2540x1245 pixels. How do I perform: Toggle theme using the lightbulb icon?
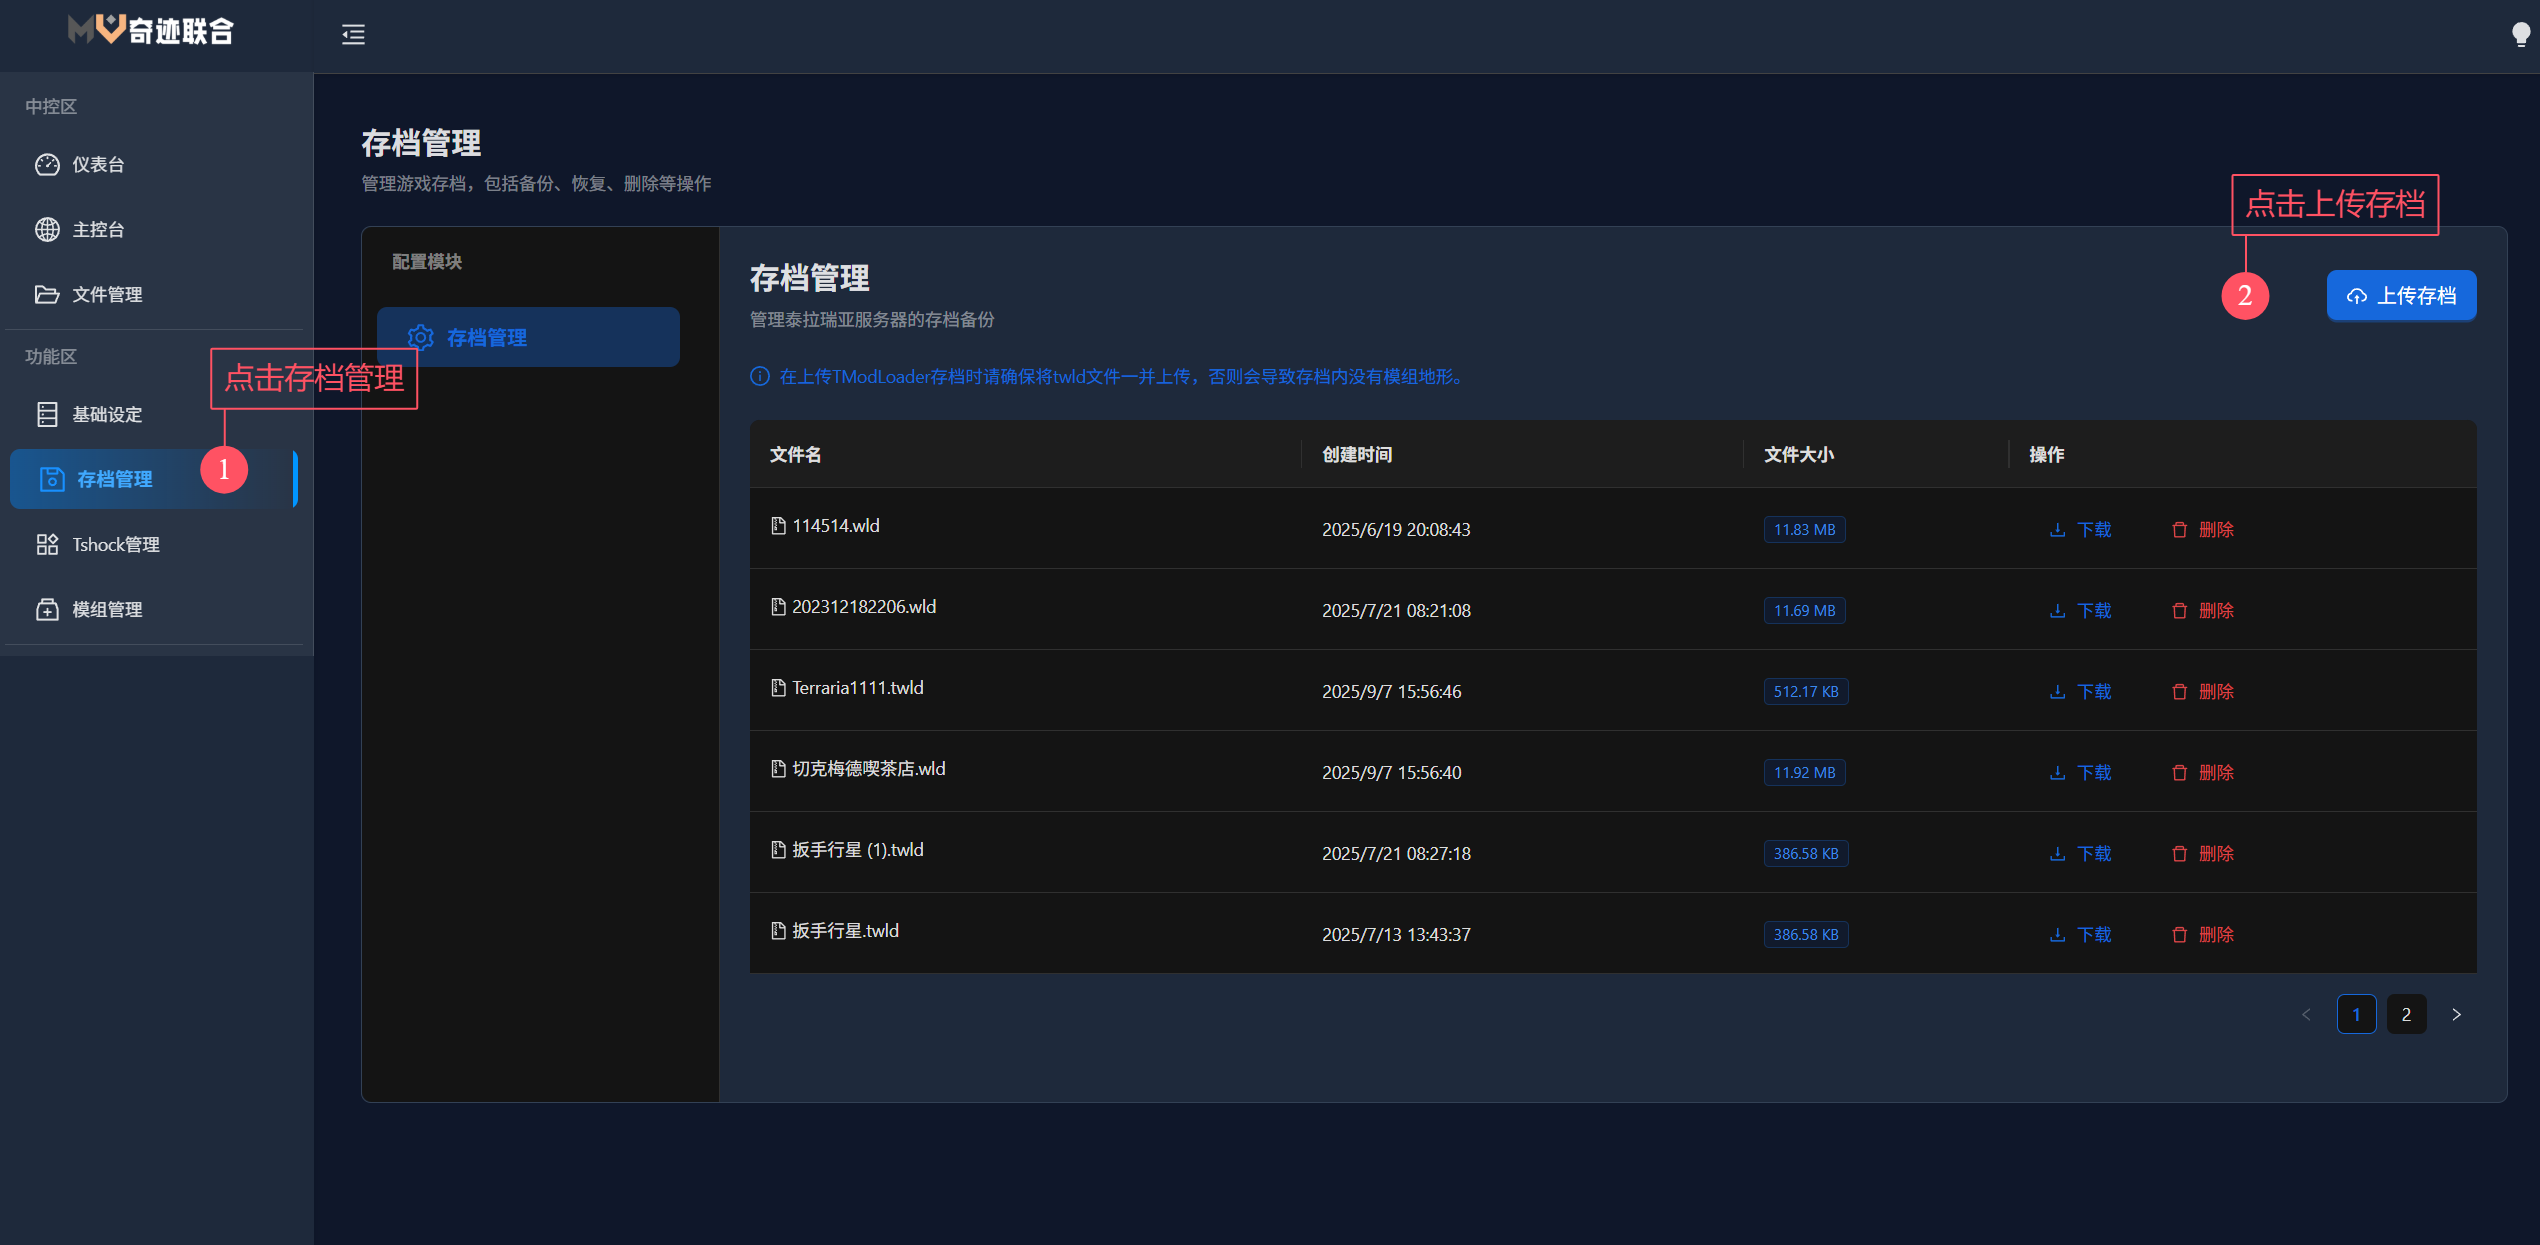2520,35
